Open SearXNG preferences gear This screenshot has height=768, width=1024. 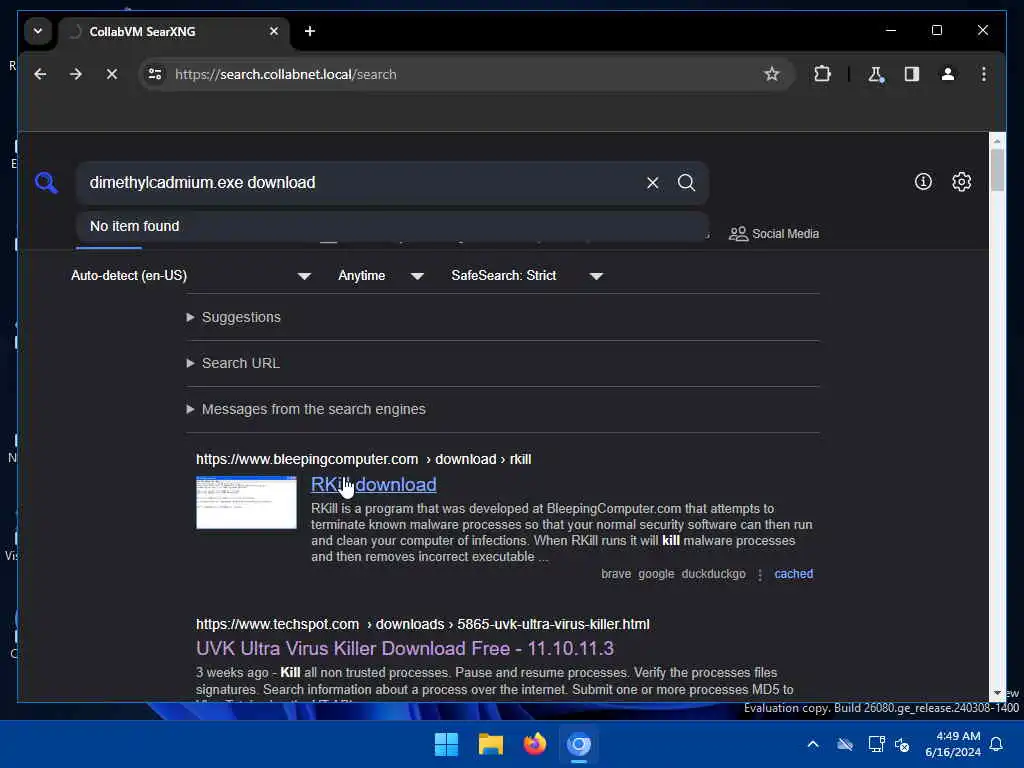(x=961, y=182)
